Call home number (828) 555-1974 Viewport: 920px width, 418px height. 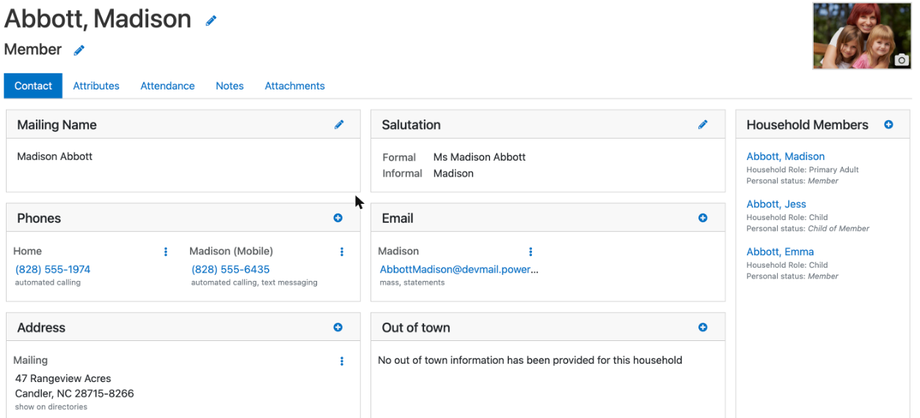(53, 269)
